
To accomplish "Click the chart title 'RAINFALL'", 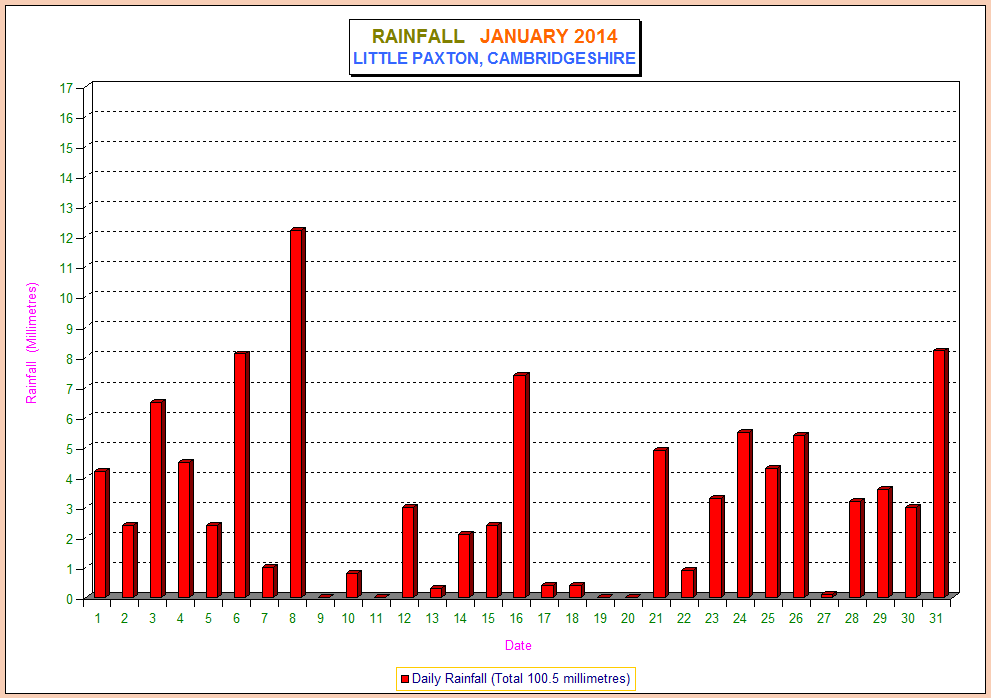I will pos(418,37).
